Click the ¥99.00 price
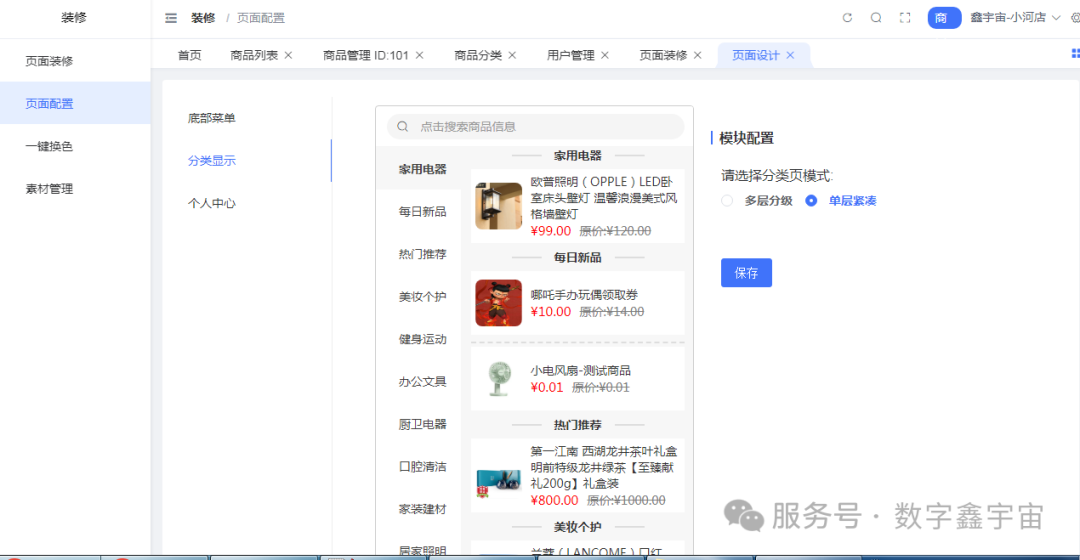Image resolution: width=1080 pixels, height=560 pixels. point(550,231)
